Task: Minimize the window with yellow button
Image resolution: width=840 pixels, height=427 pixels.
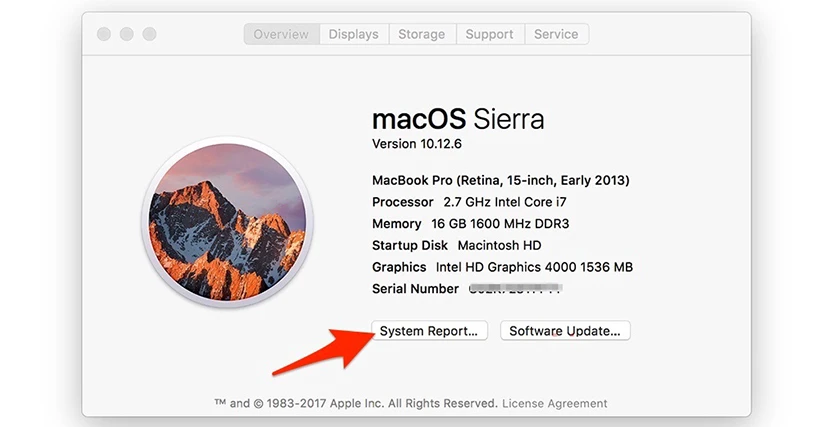Action: tap(127, 34)
